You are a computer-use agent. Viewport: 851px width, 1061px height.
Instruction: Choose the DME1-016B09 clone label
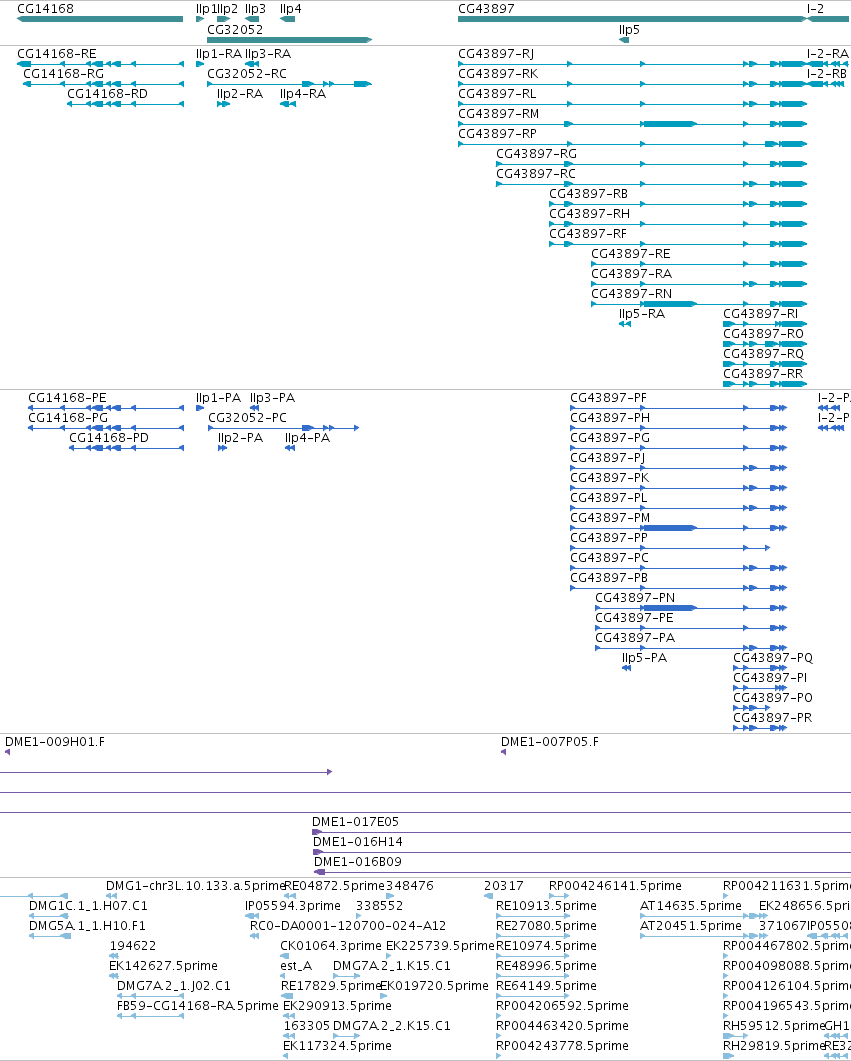(x=358, y=861)
